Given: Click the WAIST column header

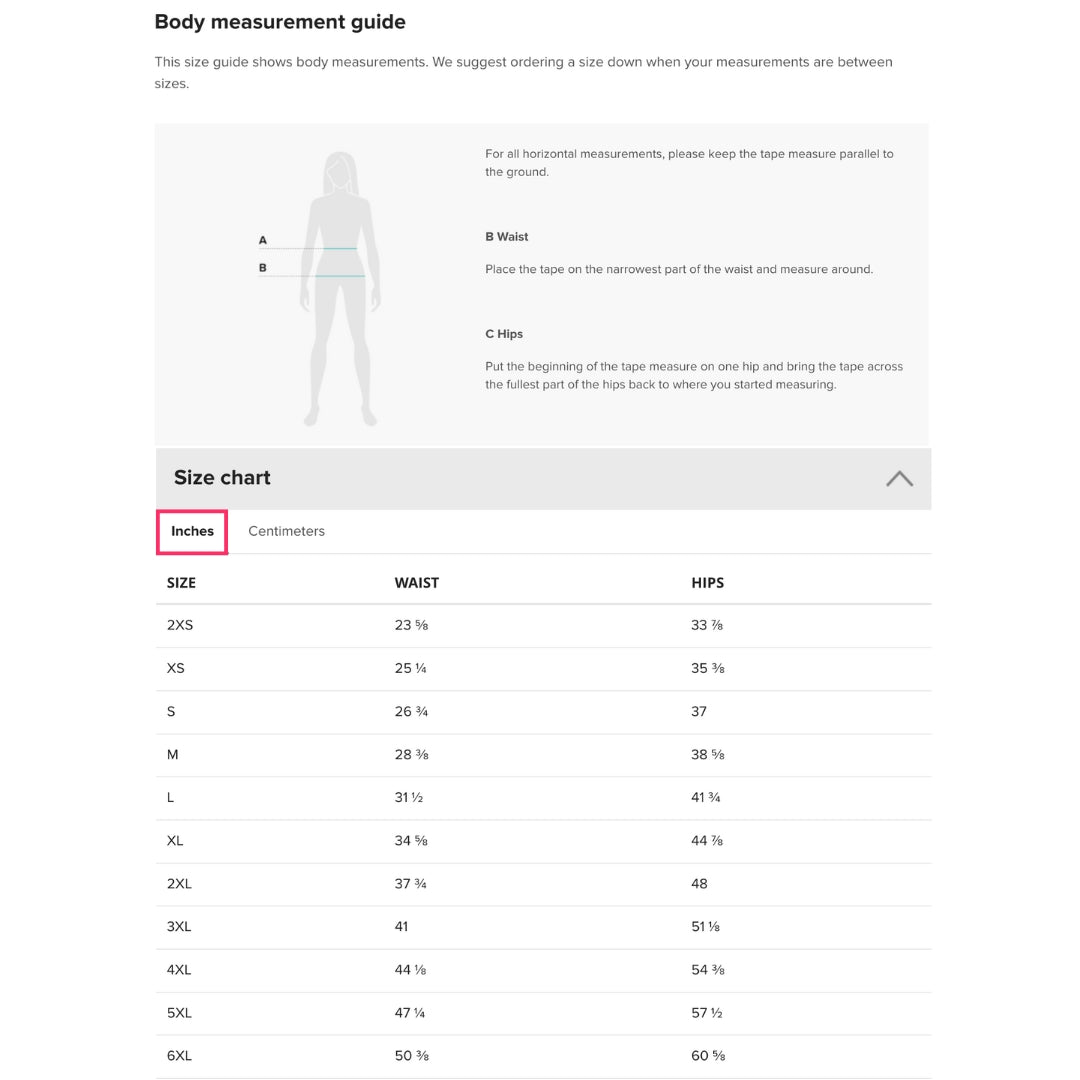Looking at the screenshot, I should (416, 582).
